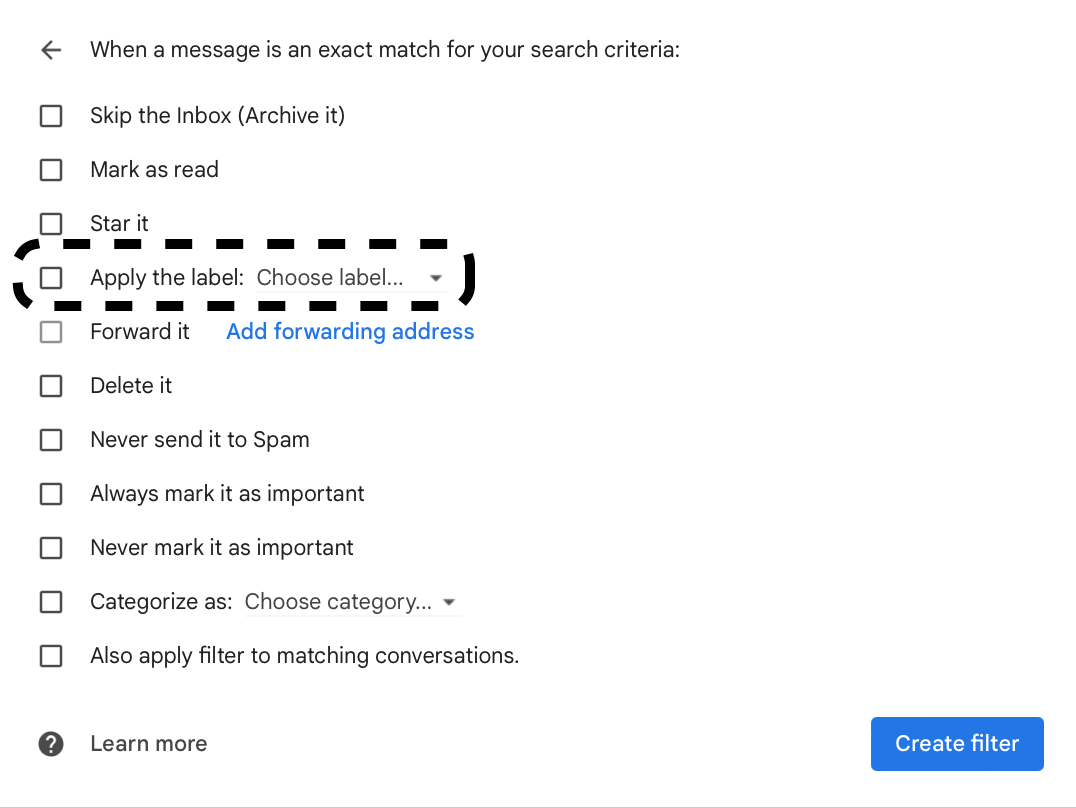Enable Star it for matching messages
The height and width of the screenshot is (808, 1076).
coord(51,223)
